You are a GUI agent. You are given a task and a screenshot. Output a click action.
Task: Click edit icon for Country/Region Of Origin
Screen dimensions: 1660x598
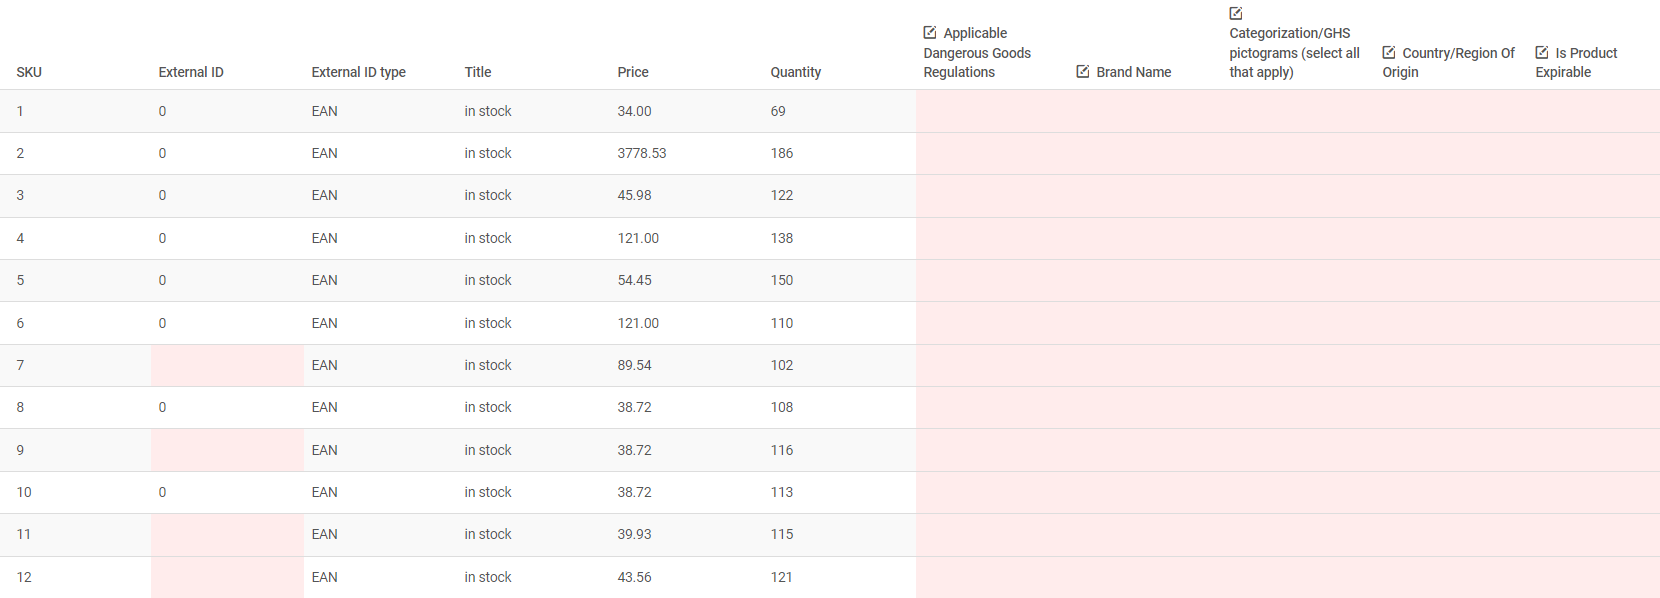click(x=1389, y=53)
